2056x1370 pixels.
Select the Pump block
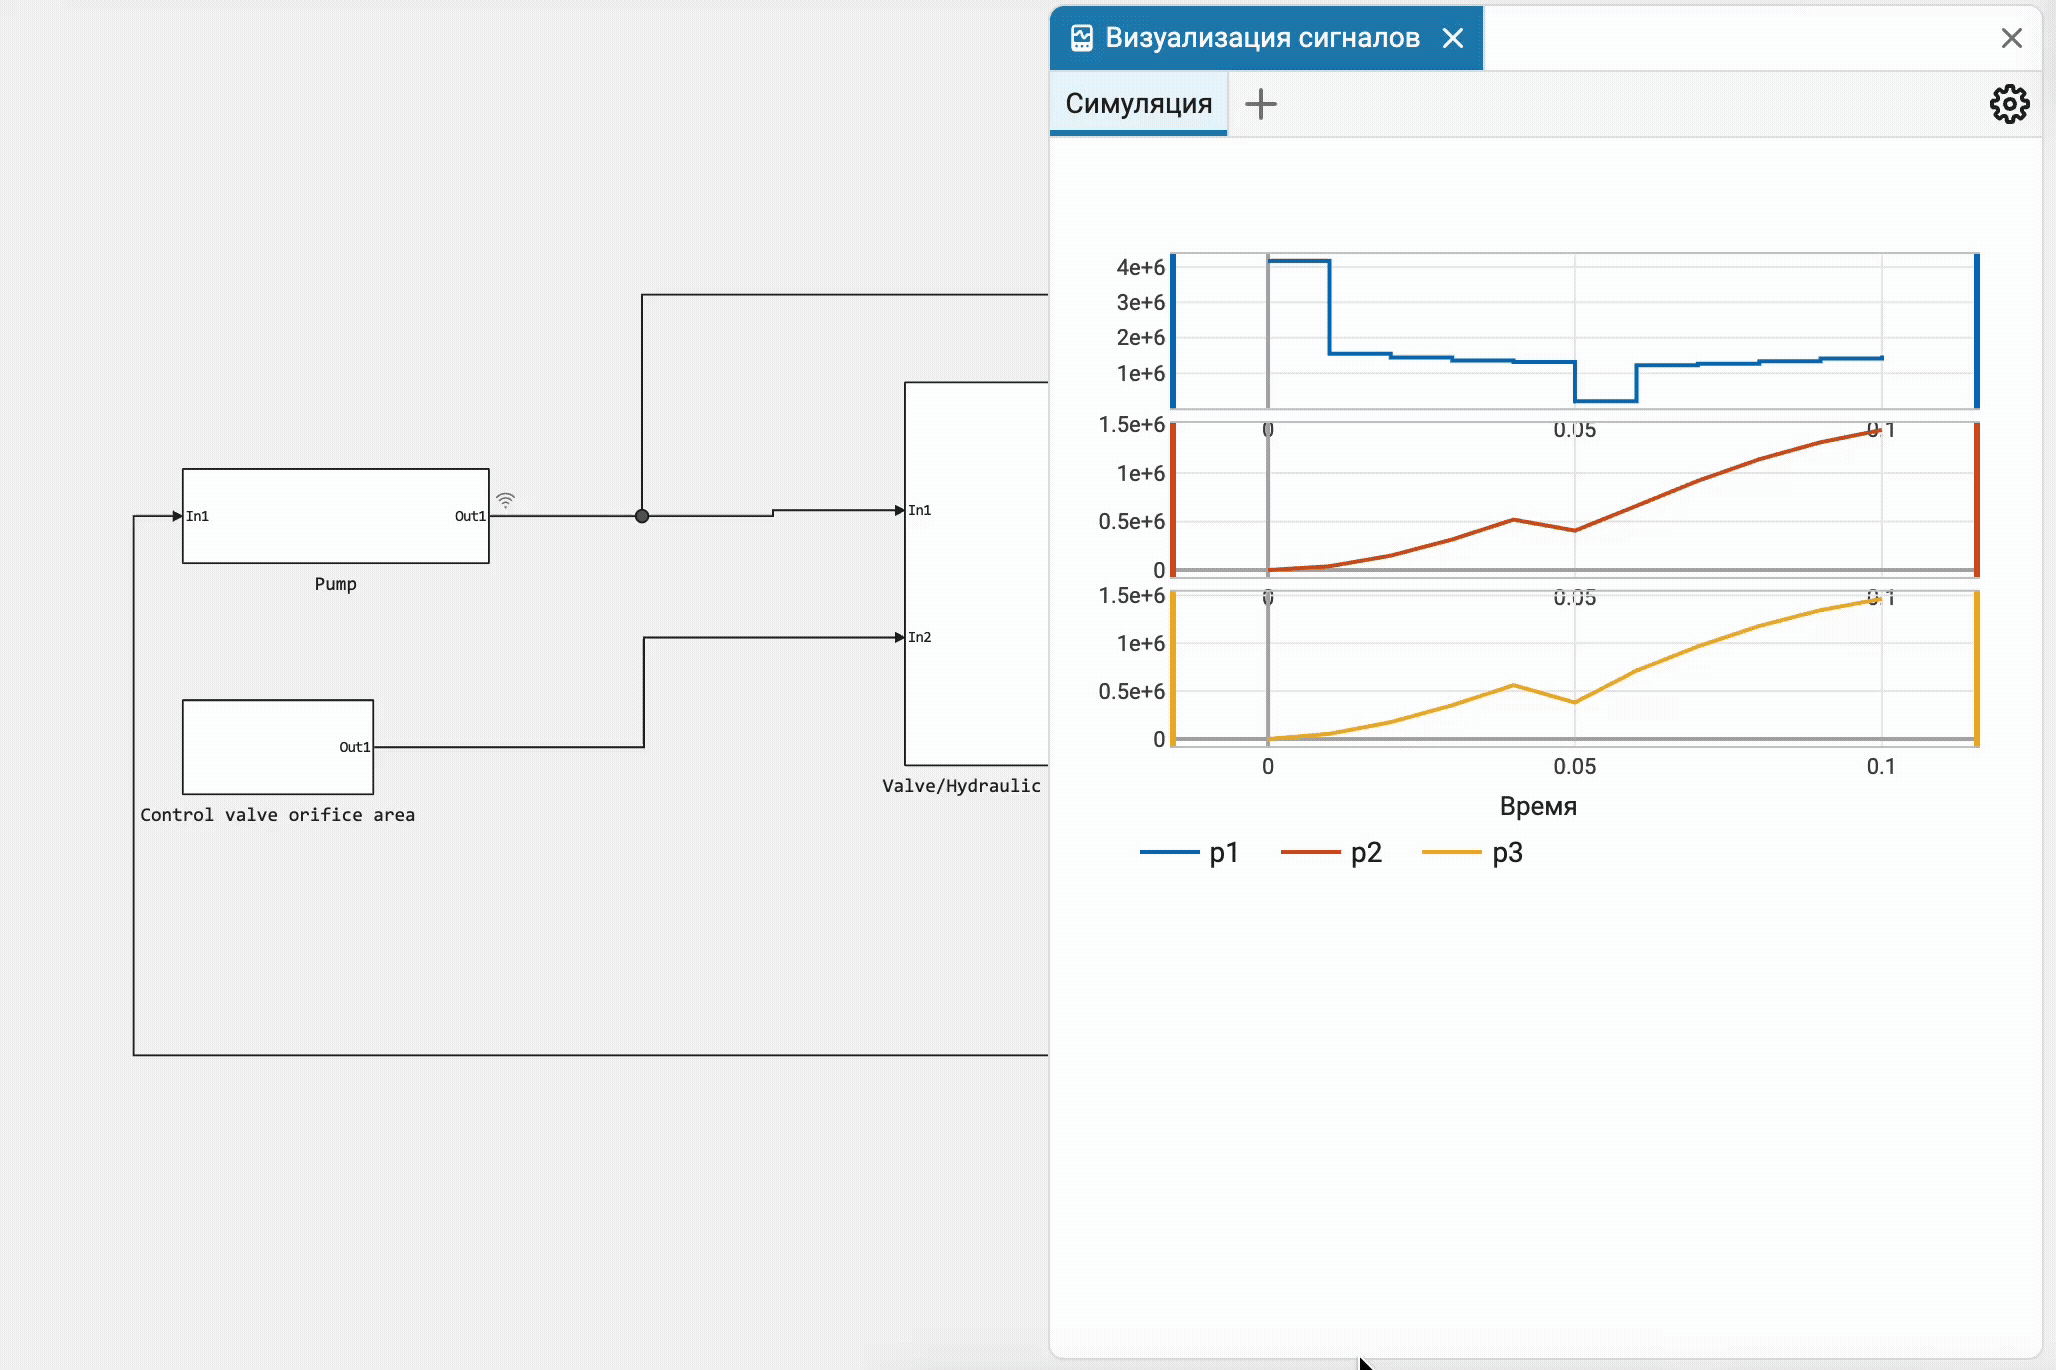336,516
